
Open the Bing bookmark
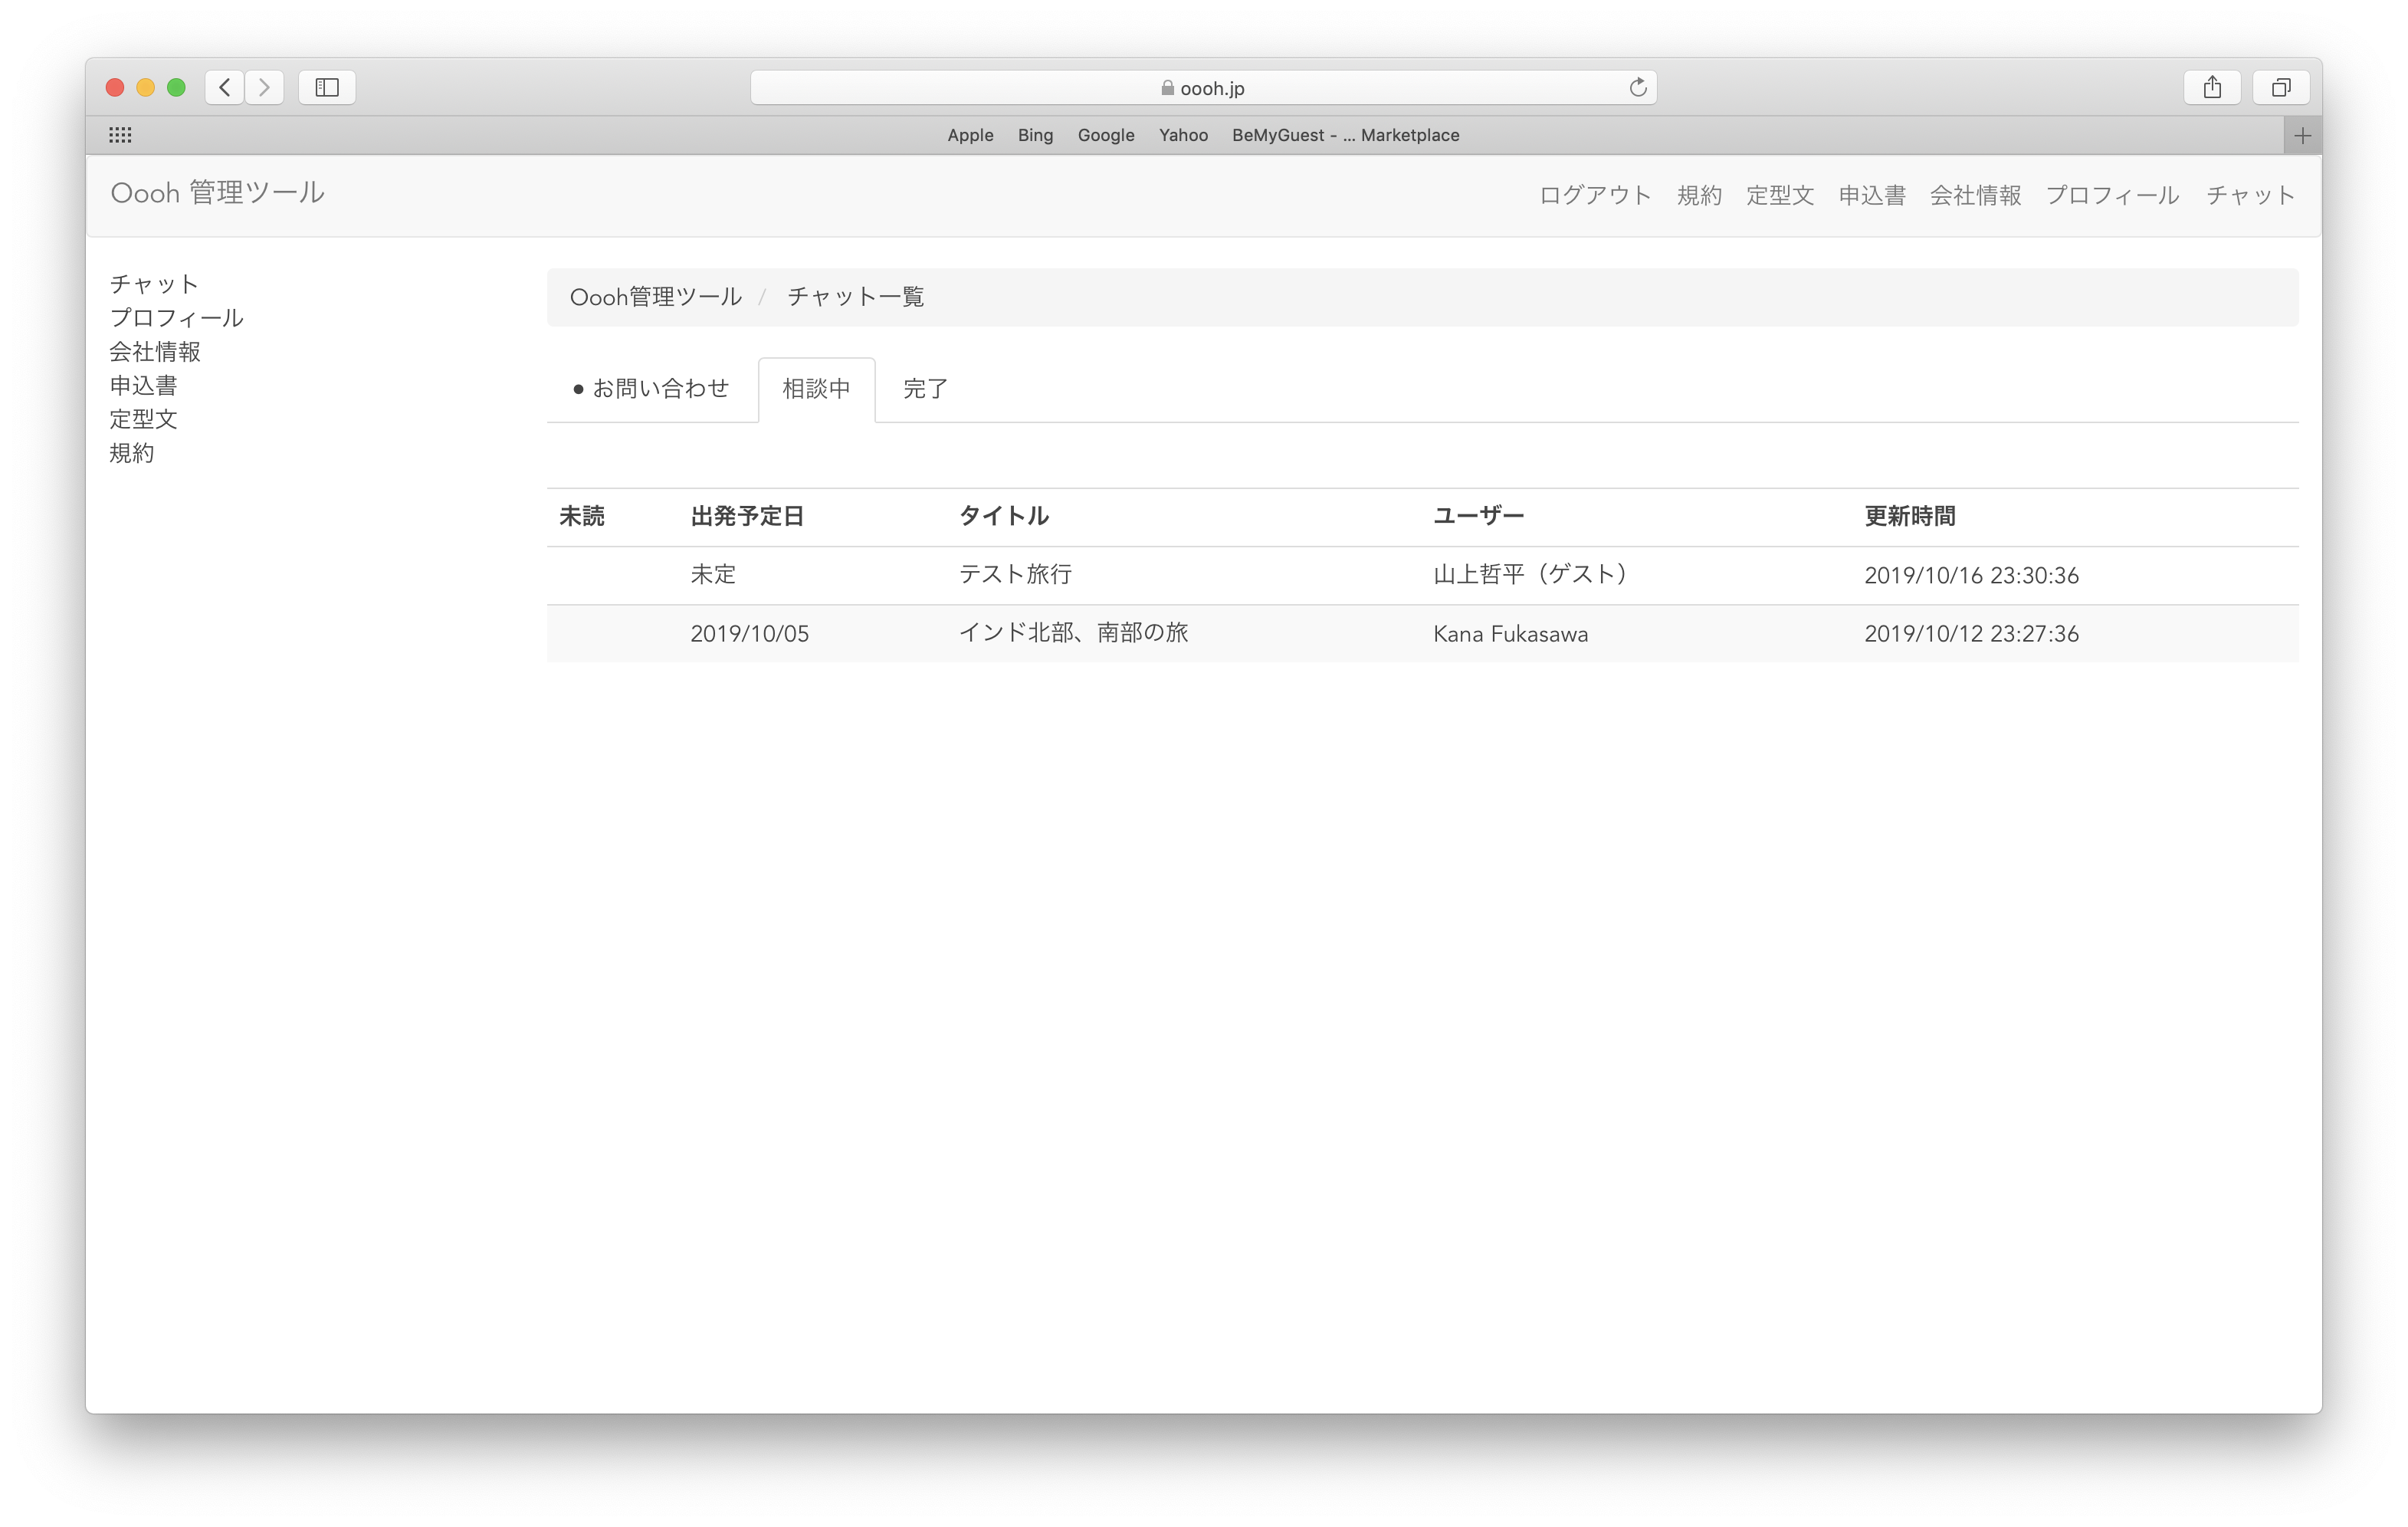click(x=1035, y=135)
